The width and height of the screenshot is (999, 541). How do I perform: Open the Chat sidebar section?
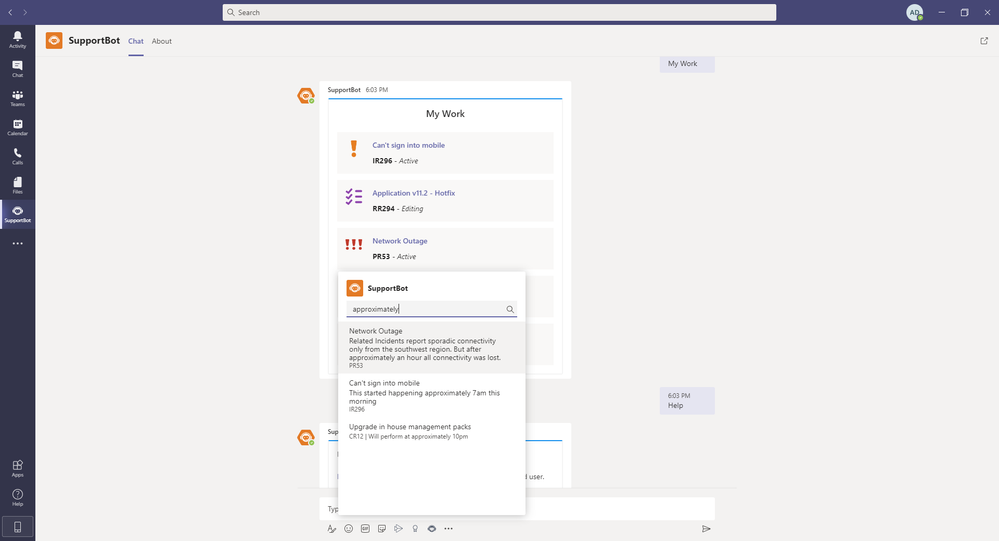pos(17,69)
